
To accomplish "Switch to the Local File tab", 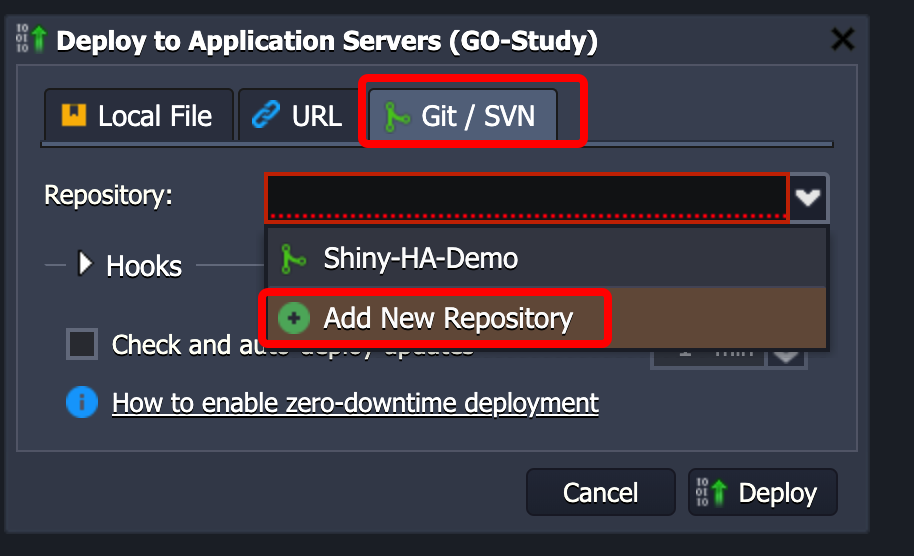I will tap(139, 116).
